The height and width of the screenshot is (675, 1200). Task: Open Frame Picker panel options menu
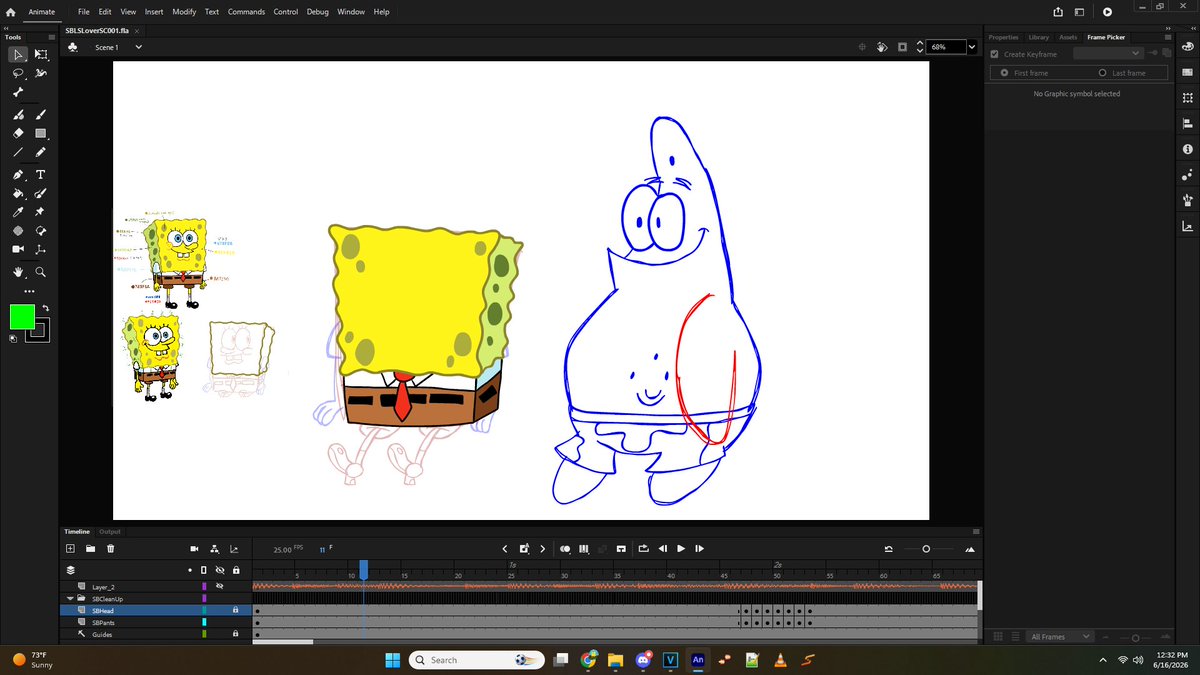(1168, 37)
